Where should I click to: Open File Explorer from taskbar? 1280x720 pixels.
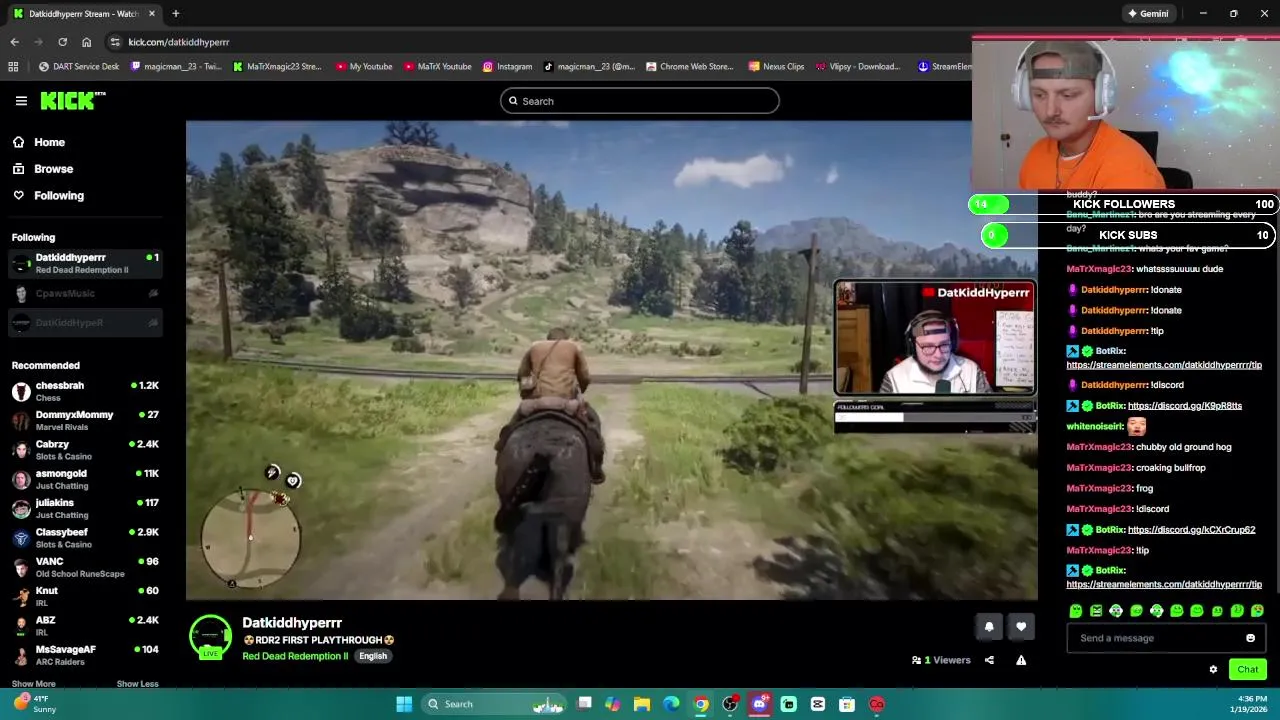(642, 704)
